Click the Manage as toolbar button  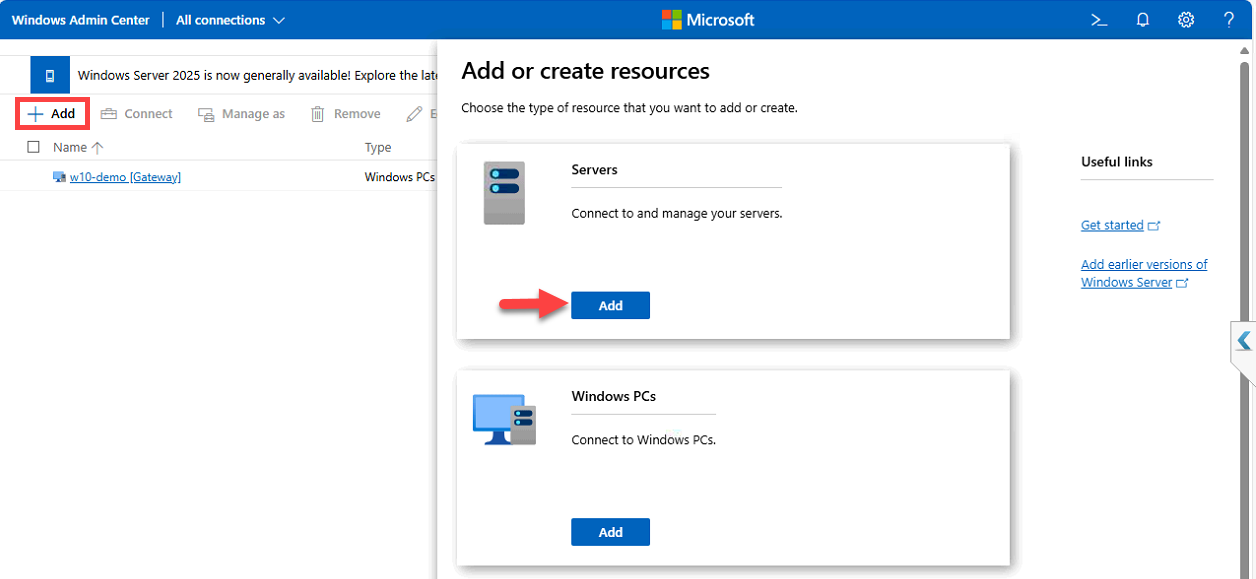[241, 114]
